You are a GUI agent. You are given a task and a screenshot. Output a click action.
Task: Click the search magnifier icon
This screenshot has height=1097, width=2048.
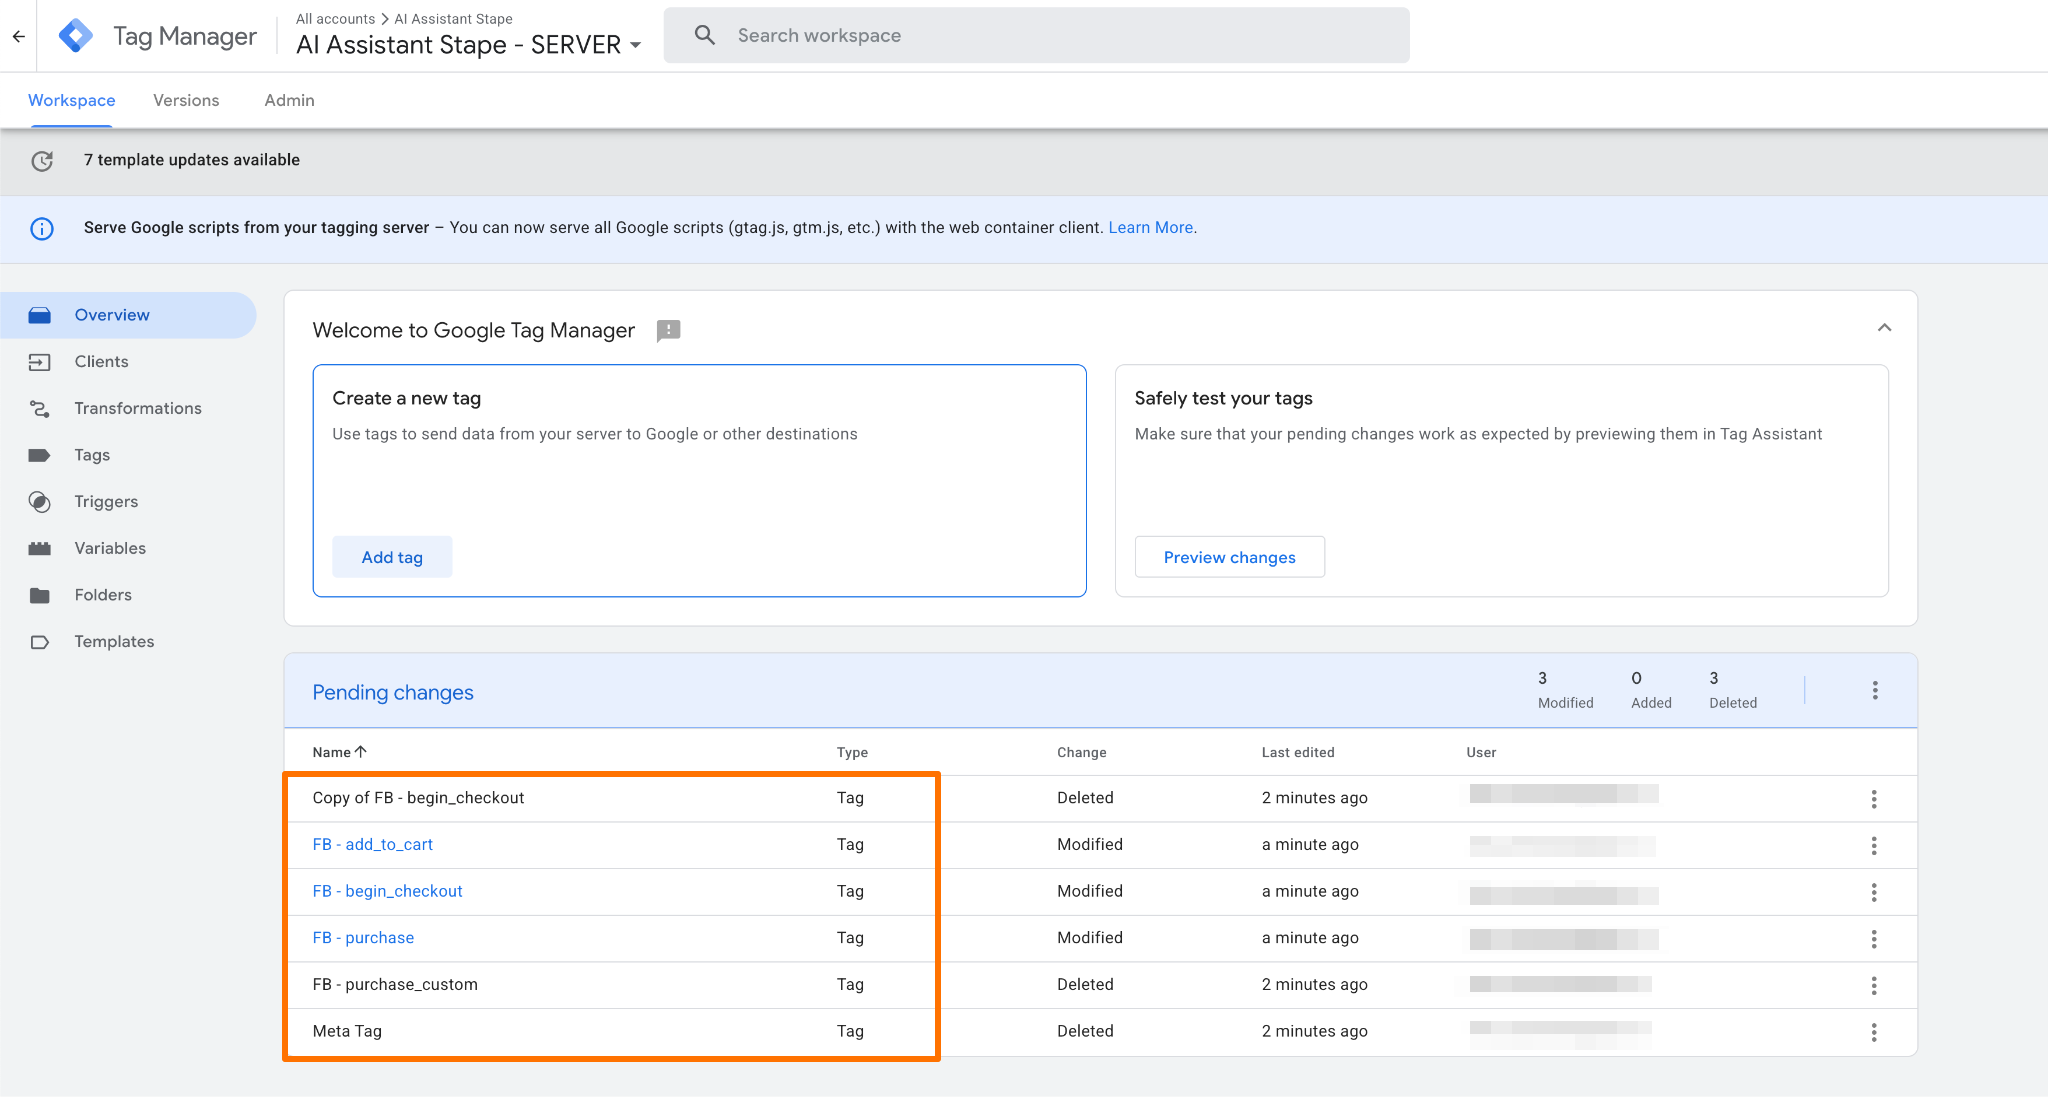(x=705, y=35)
